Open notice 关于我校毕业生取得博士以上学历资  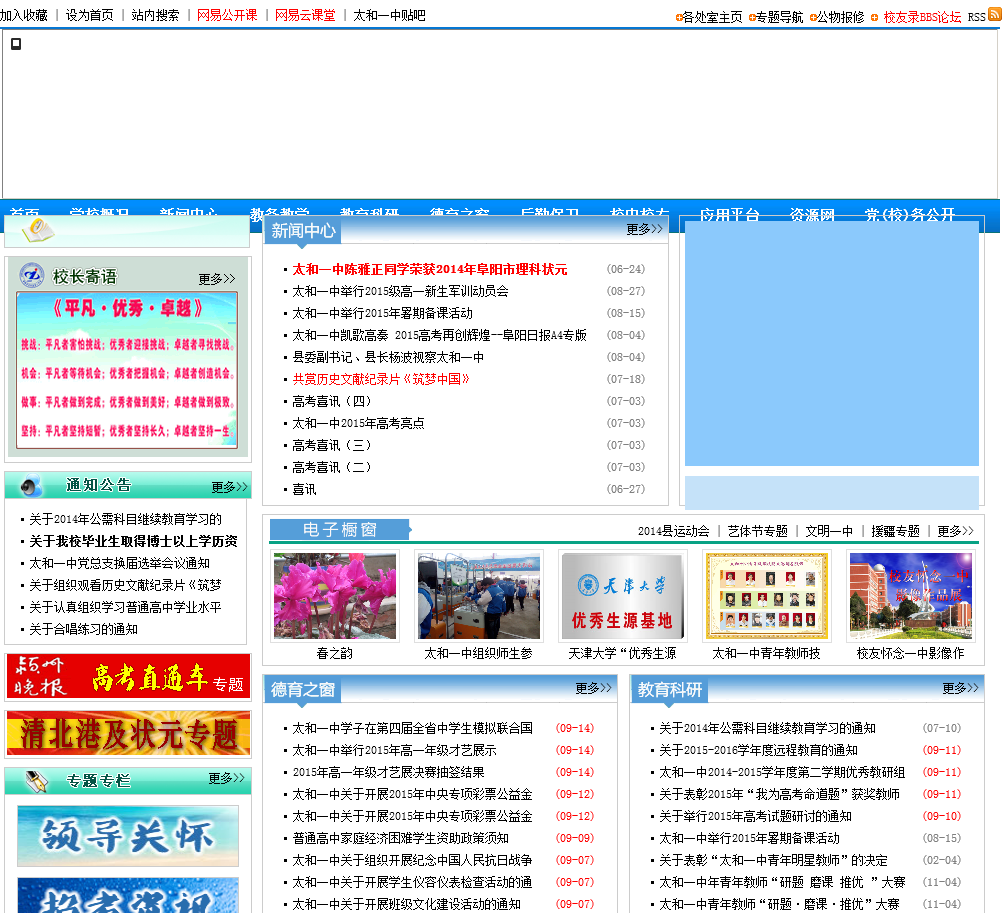pos(133,542)
